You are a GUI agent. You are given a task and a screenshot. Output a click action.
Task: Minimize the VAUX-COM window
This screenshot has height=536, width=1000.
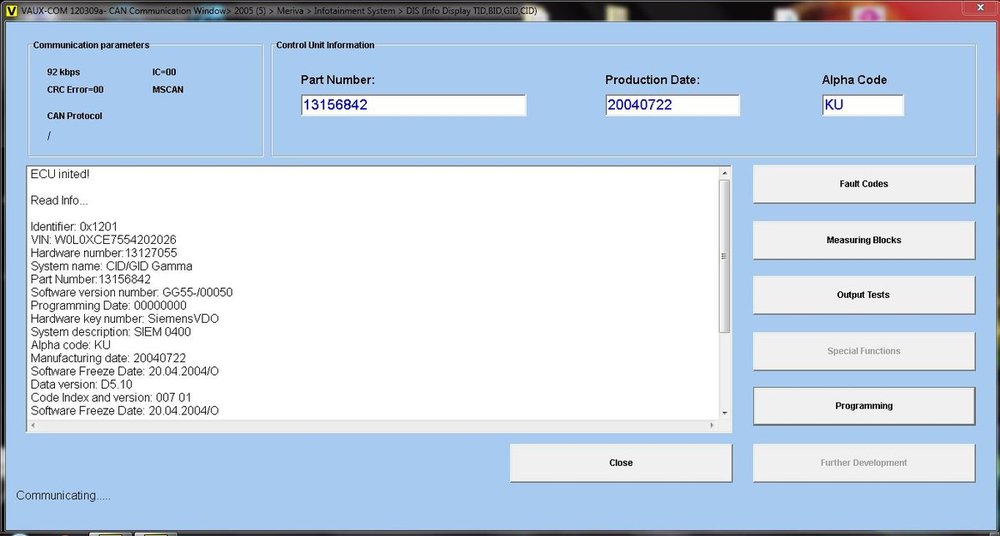936,7
